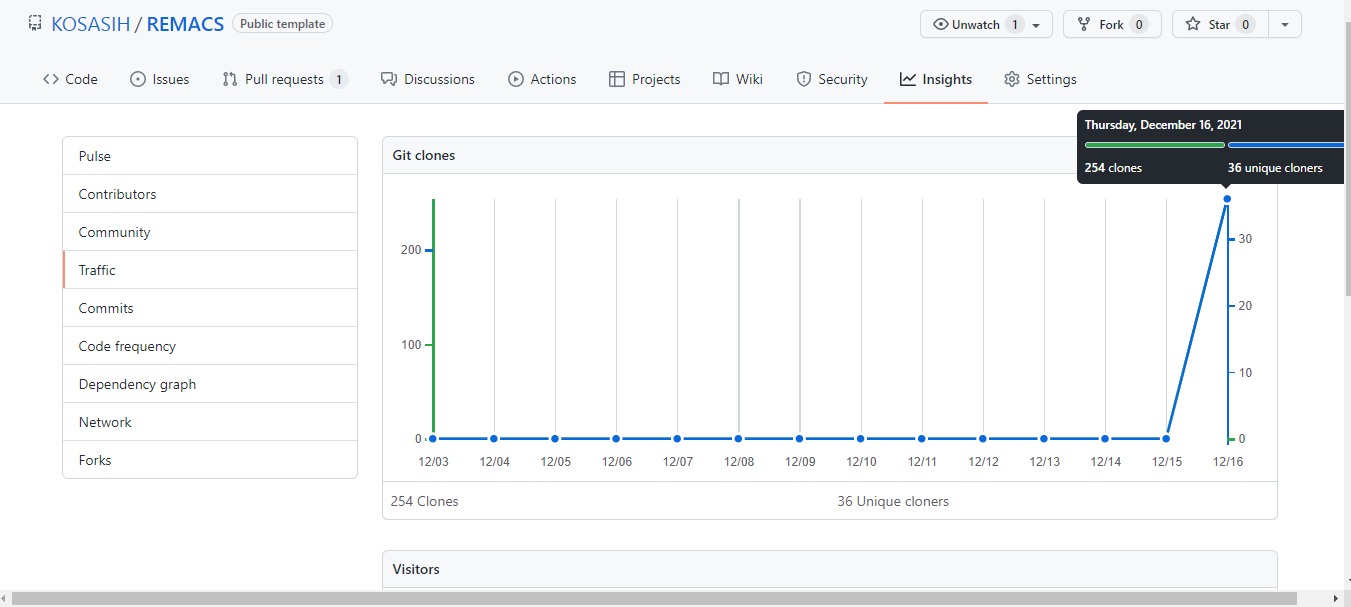Click the 12/03 data point on the chart

(x=433, y=438)
